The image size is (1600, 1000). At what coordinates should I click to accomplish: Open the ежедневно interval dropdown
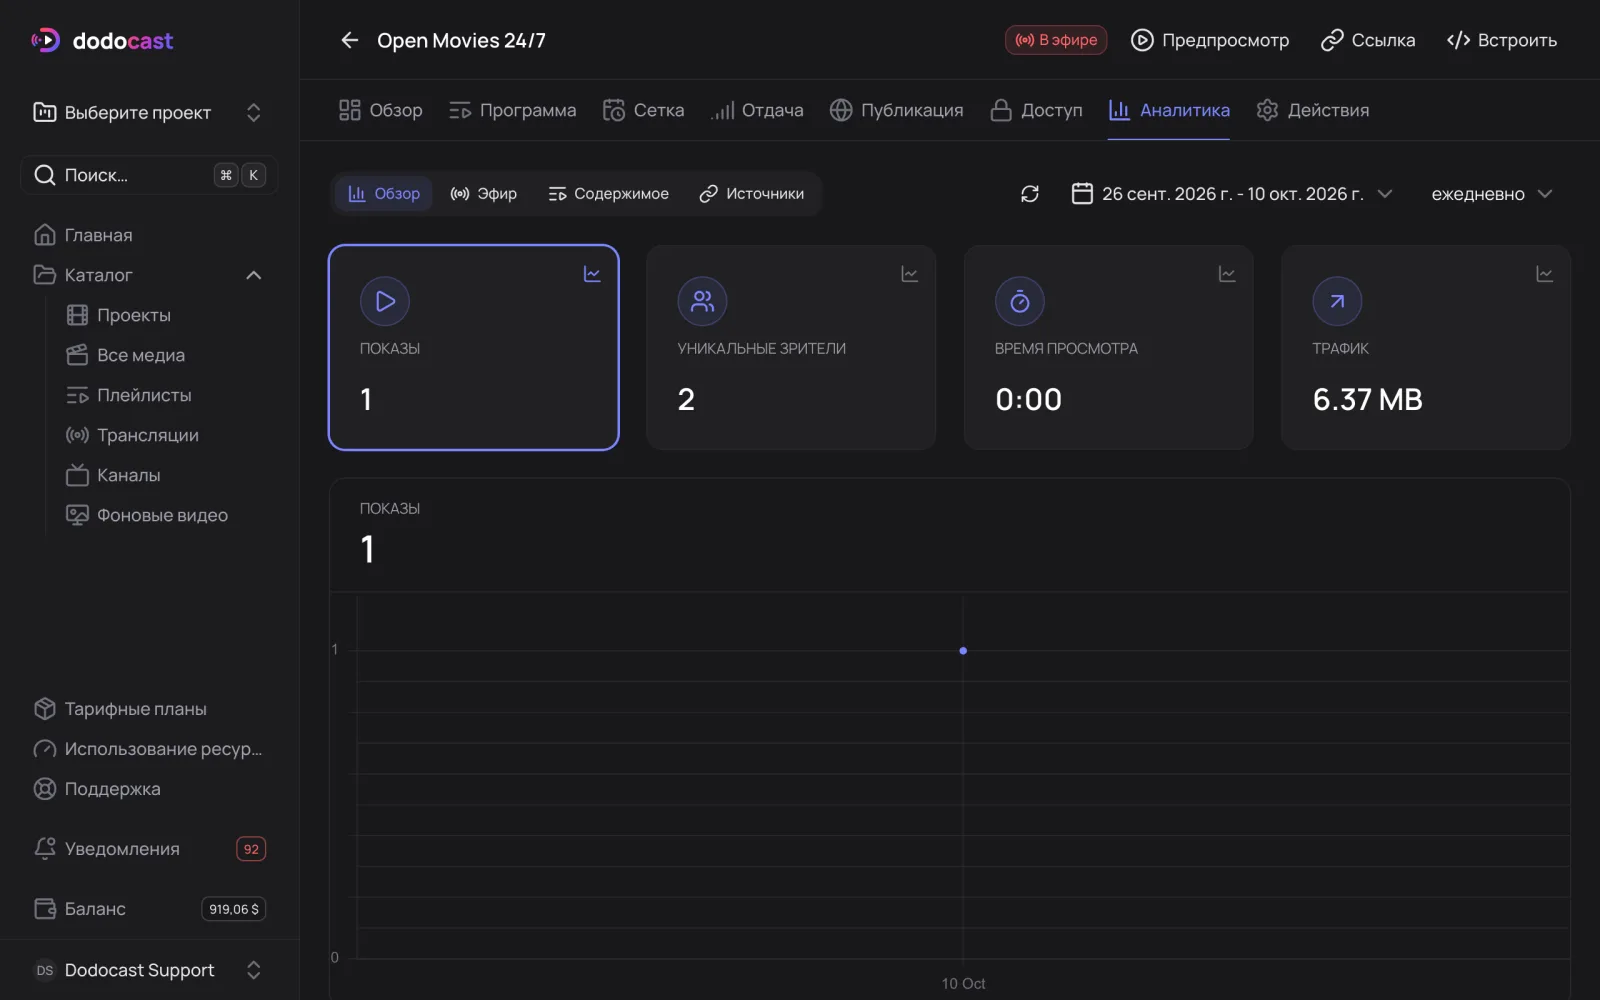pyautogui.click(x=1492, y=194)
